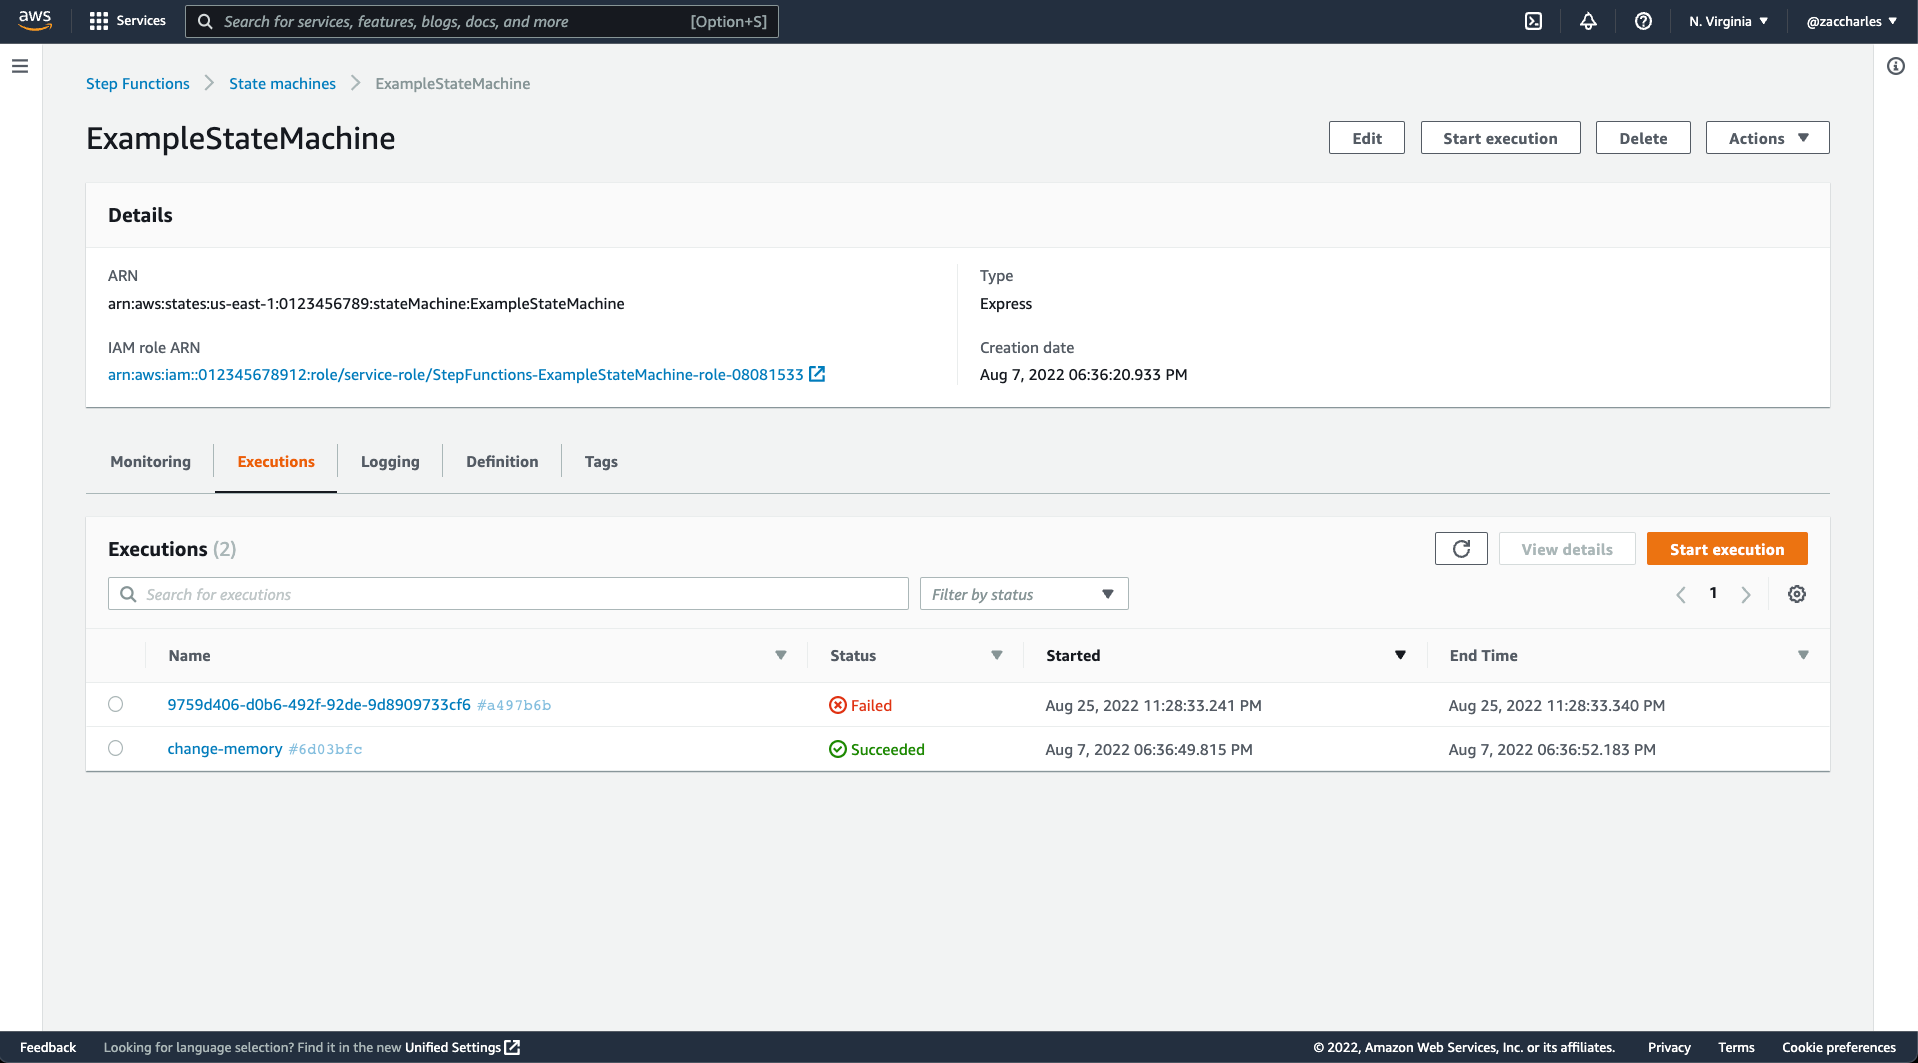This screenshot has width=1918, height=1063.
Task: Open the Step Functions breadcrumb link
Action: 138,83
